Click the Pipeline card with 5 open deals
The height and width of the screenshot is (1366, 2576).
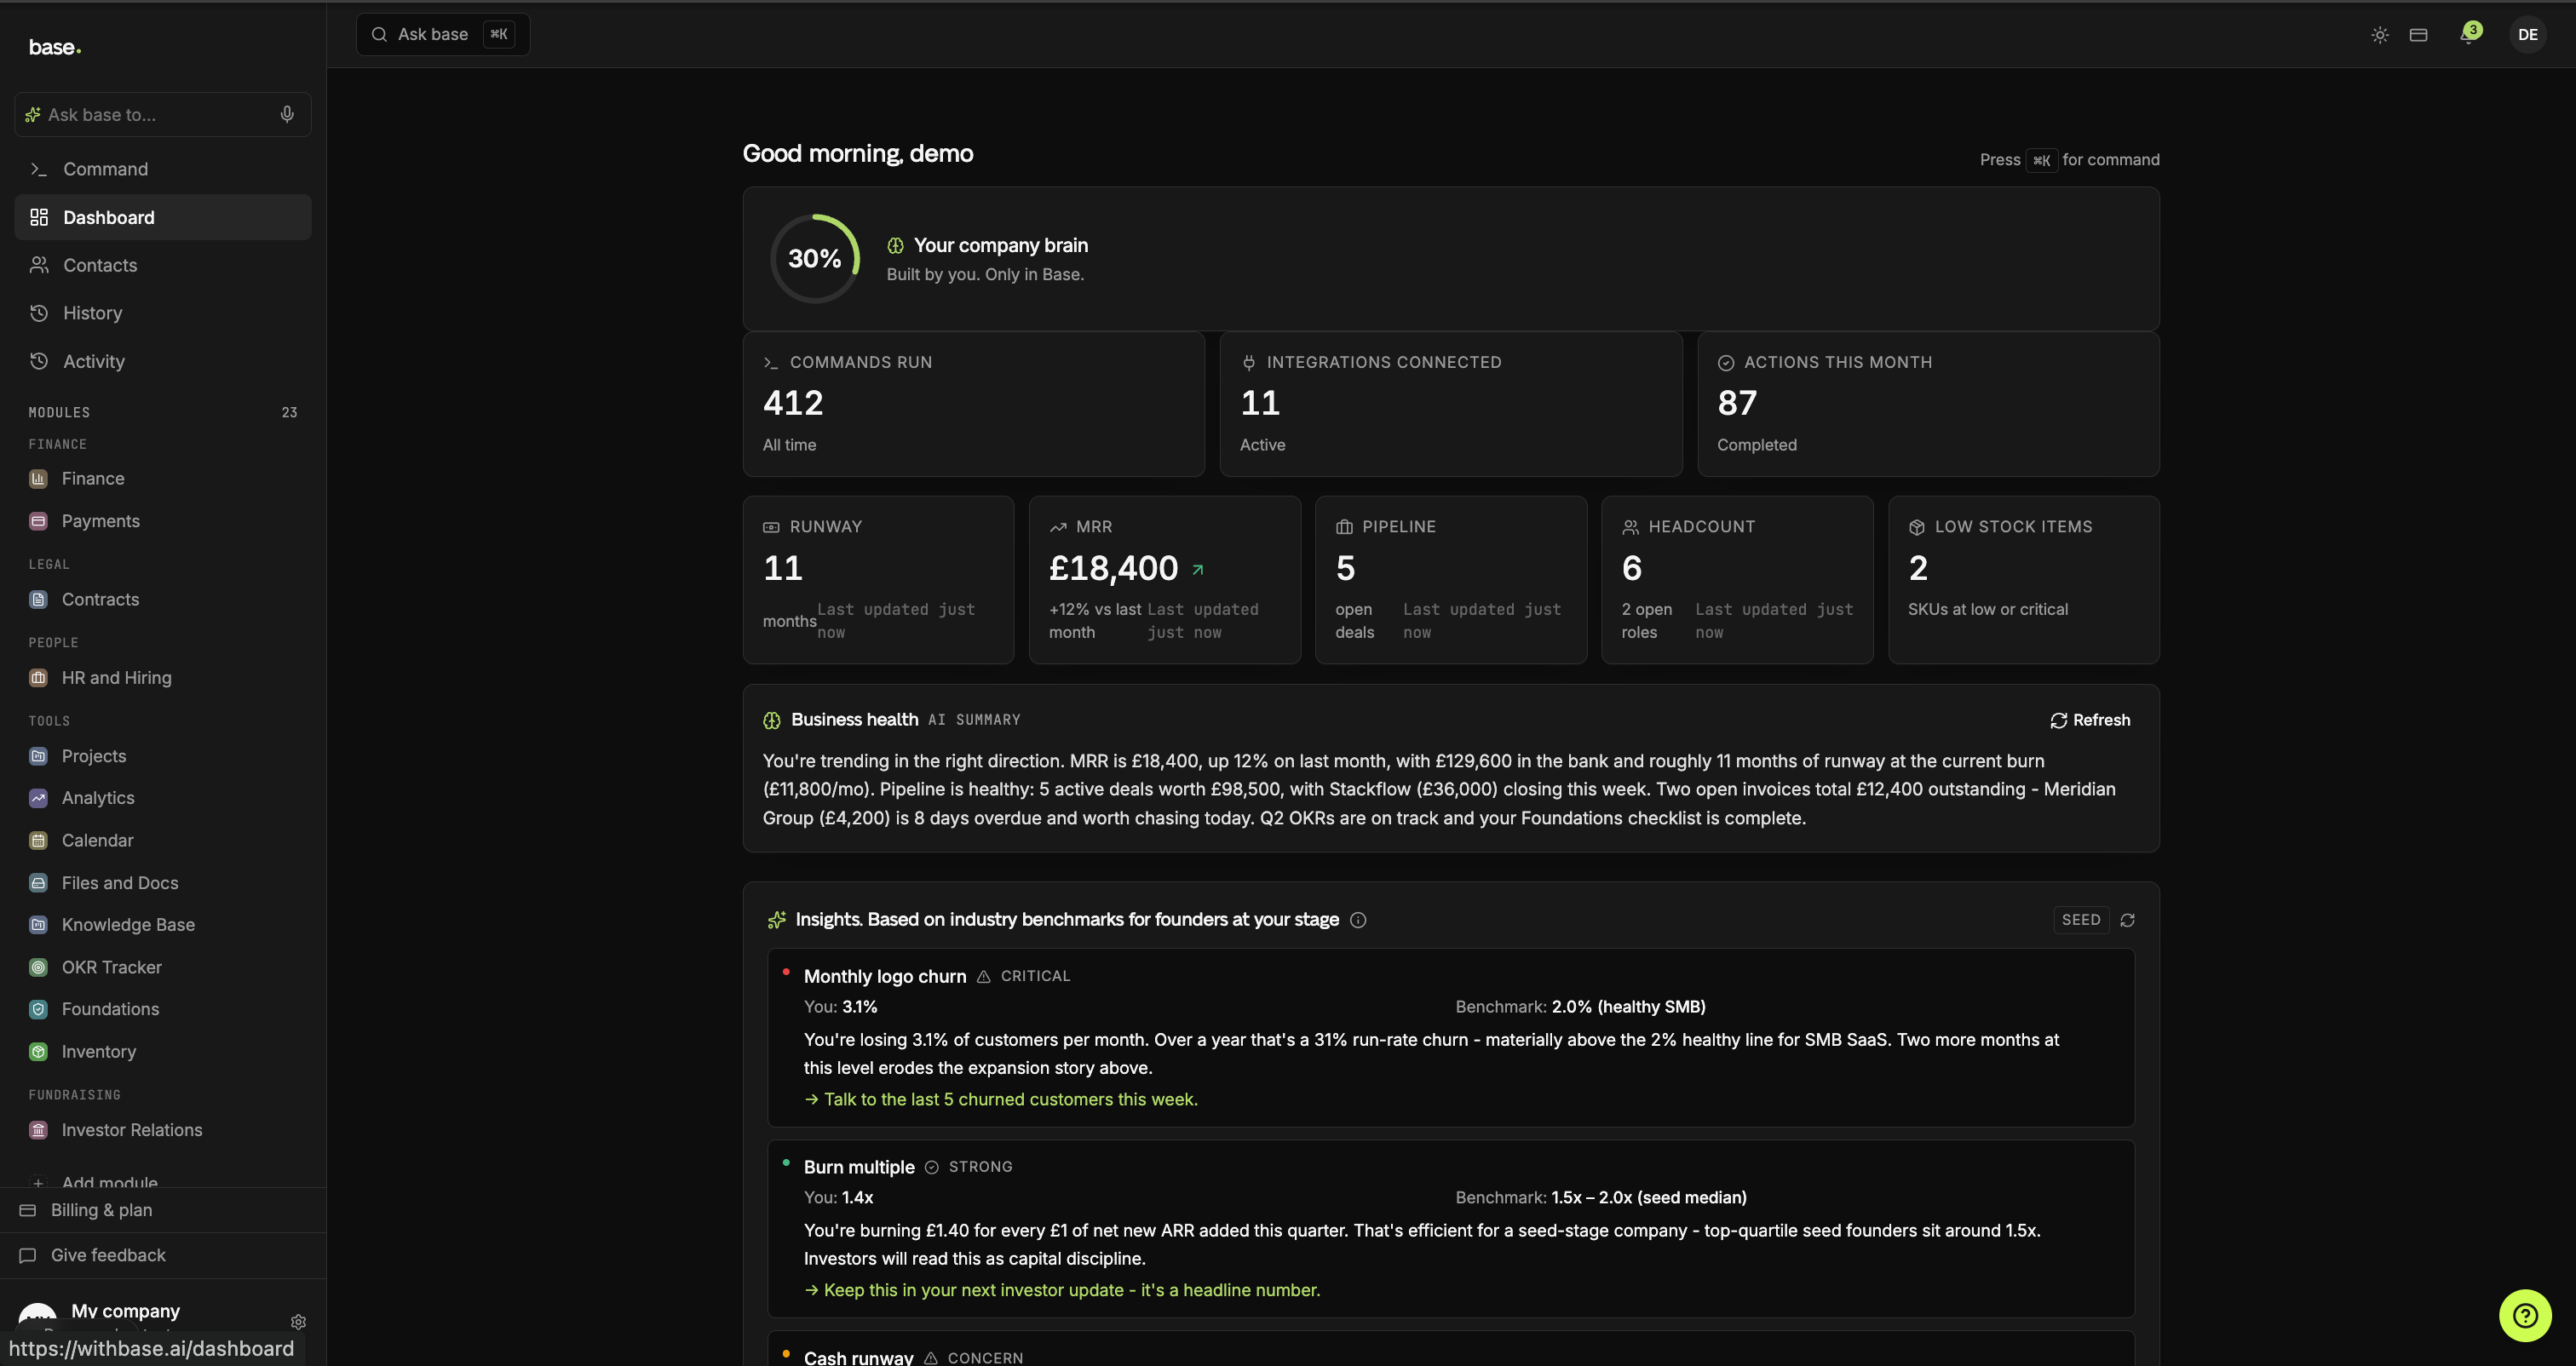(x=1451, y=580)
